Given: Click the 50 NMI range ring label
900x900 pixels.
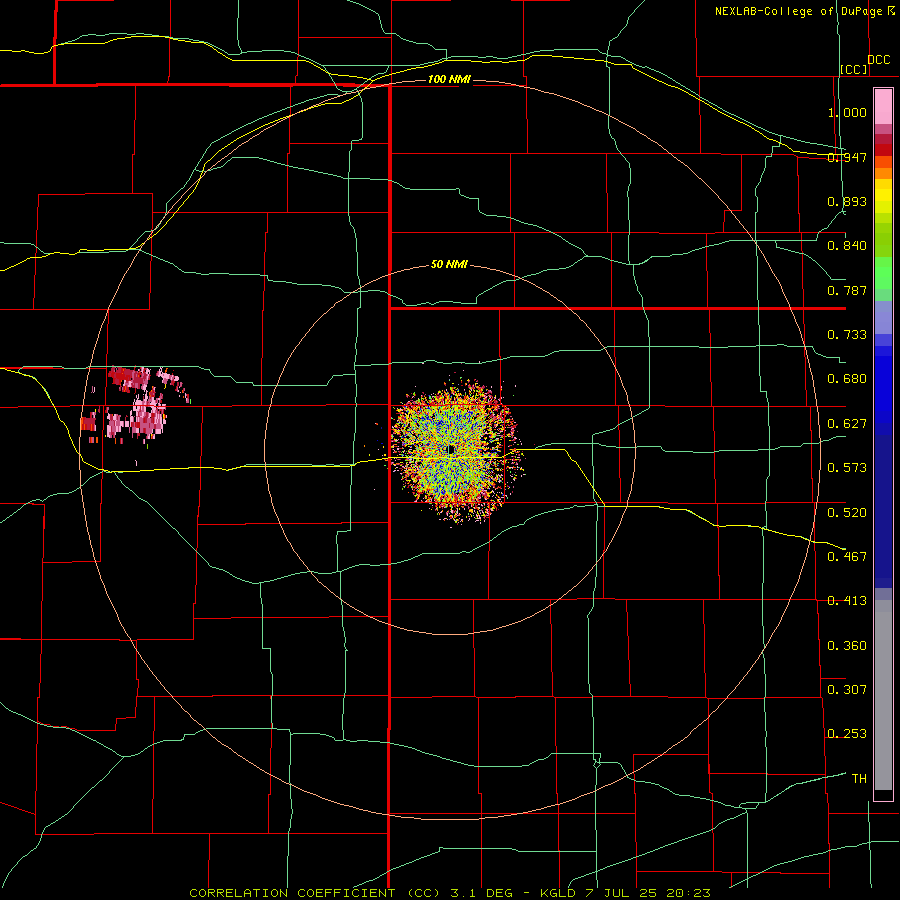Looking at the screenshot, I should (449, 264).
